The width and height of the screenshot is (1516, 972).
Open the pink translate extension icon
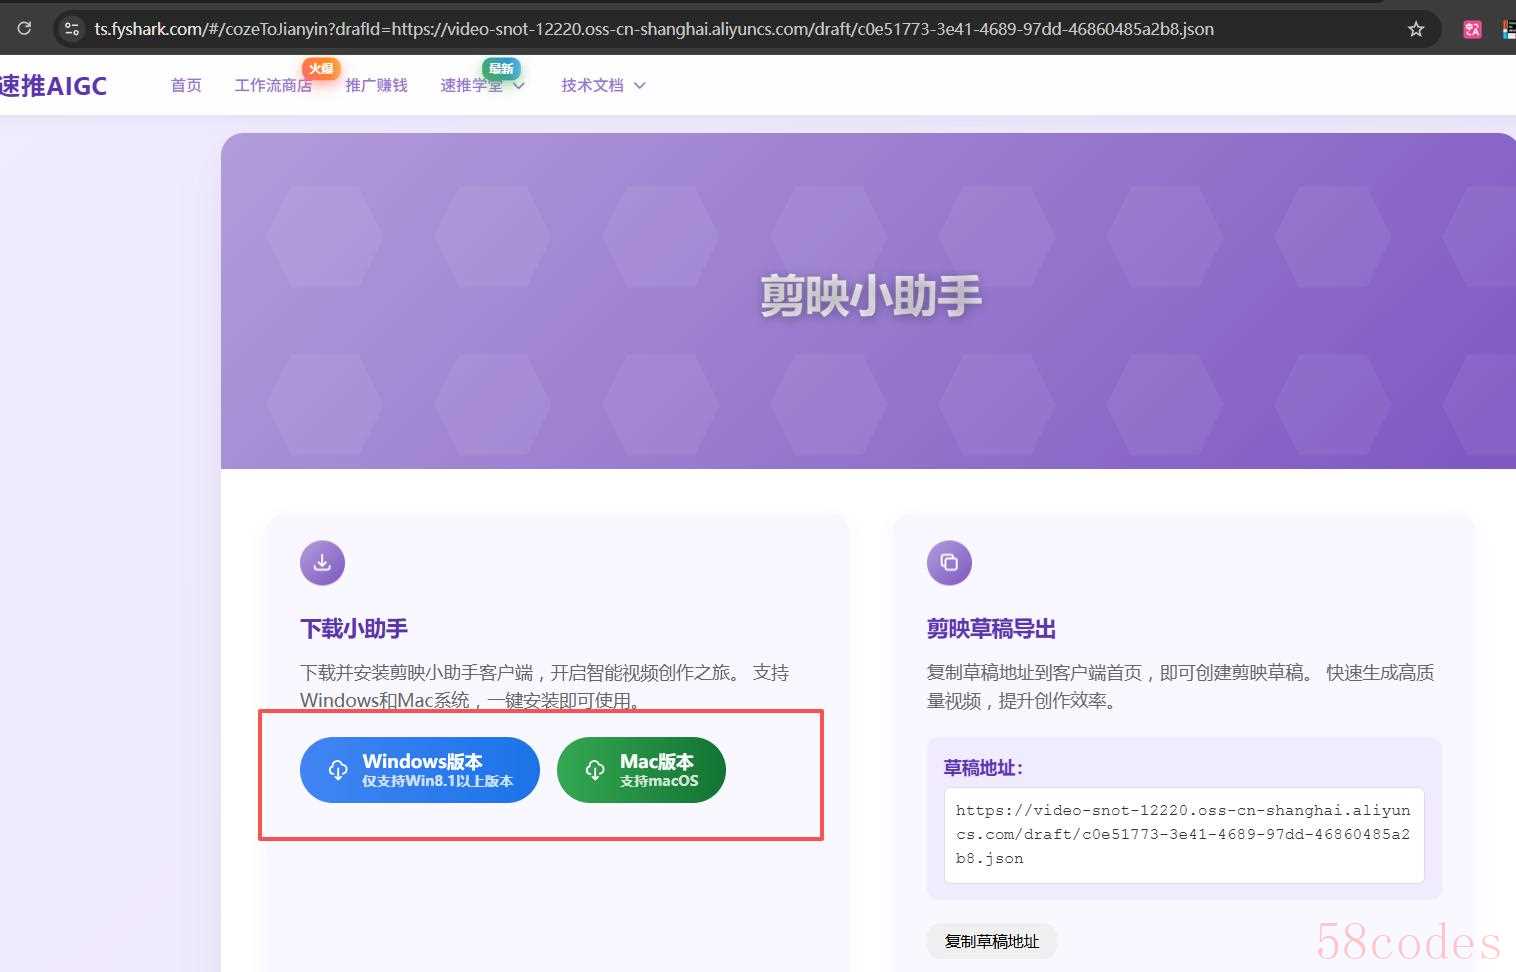(1472, 29)
